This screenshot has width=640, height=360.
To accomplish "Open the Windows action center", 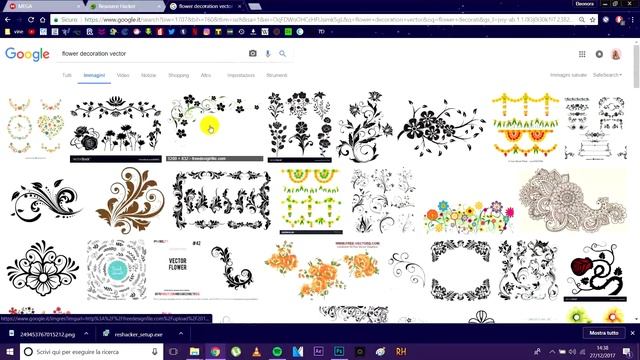I will click(627, 351).
